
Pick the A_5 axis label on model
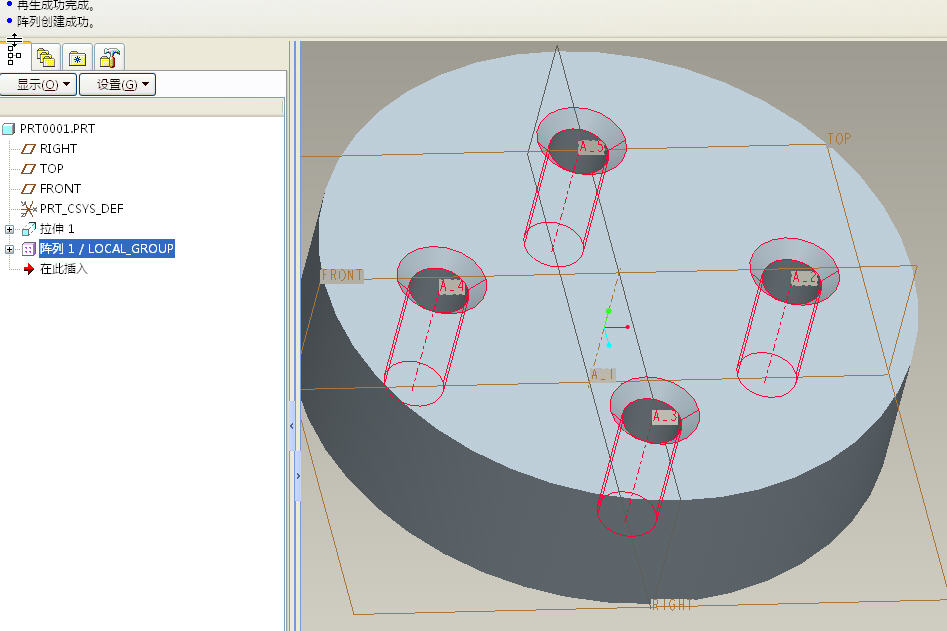(x=591, y=147)
